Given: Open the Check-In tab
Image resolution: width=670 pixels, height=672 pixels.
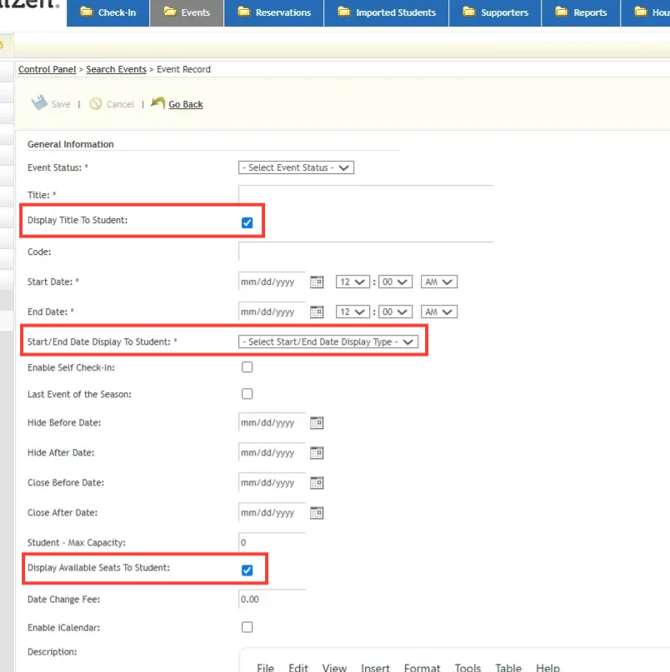Looking at the screenshot, I should (x=108, y=13).
